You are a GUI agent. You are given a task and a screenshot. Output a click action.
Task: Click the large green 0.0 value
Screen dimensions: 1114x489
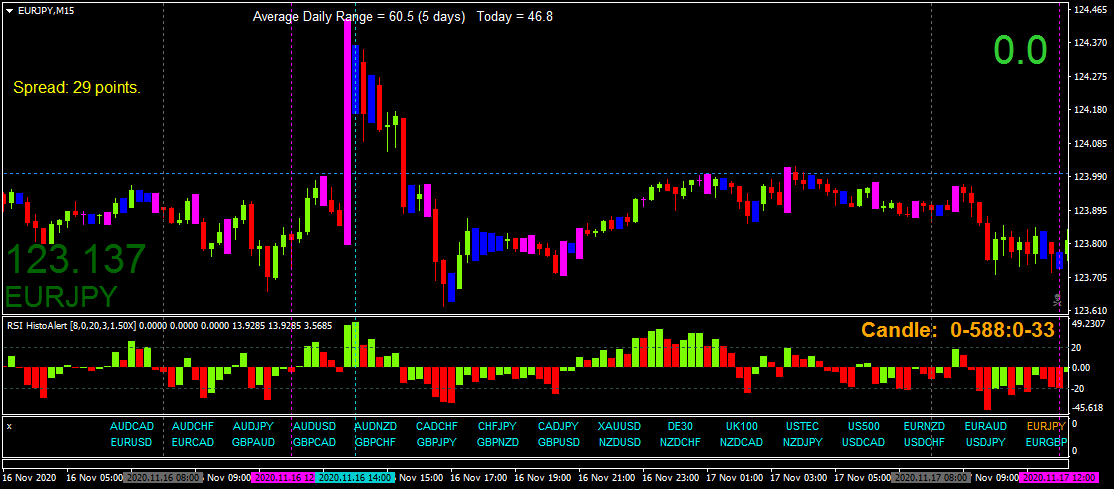[1020, 50]
